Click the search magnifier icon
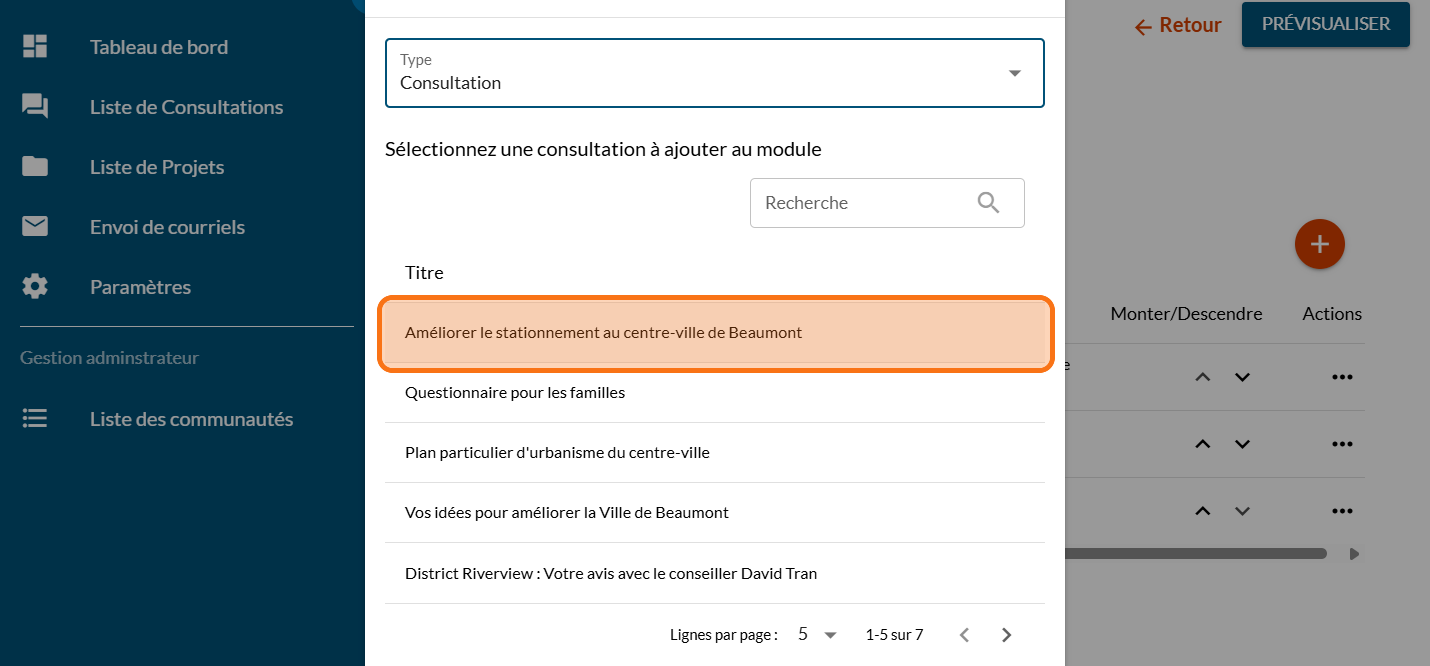1430x666 pixels. click(x=988, y=203)
